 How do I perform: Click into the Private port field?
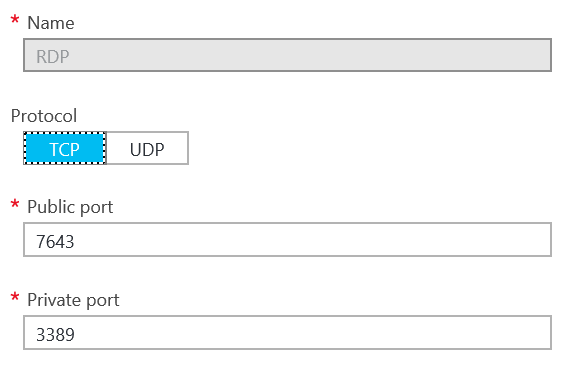287,333
